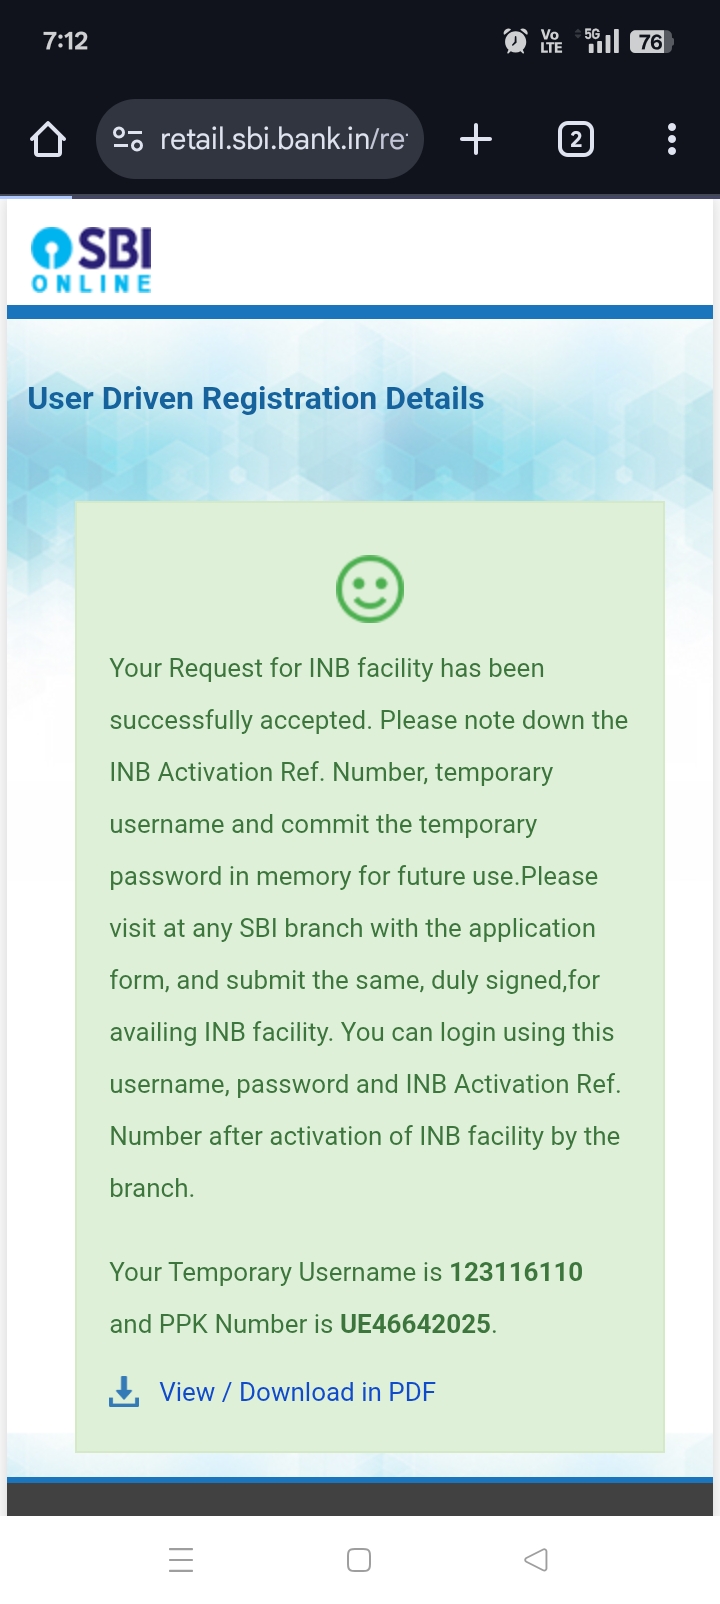The width and height of the screenshot is (720, 1604).
Task: Click User Driven Registration Details heading
Action: point(256,398)
